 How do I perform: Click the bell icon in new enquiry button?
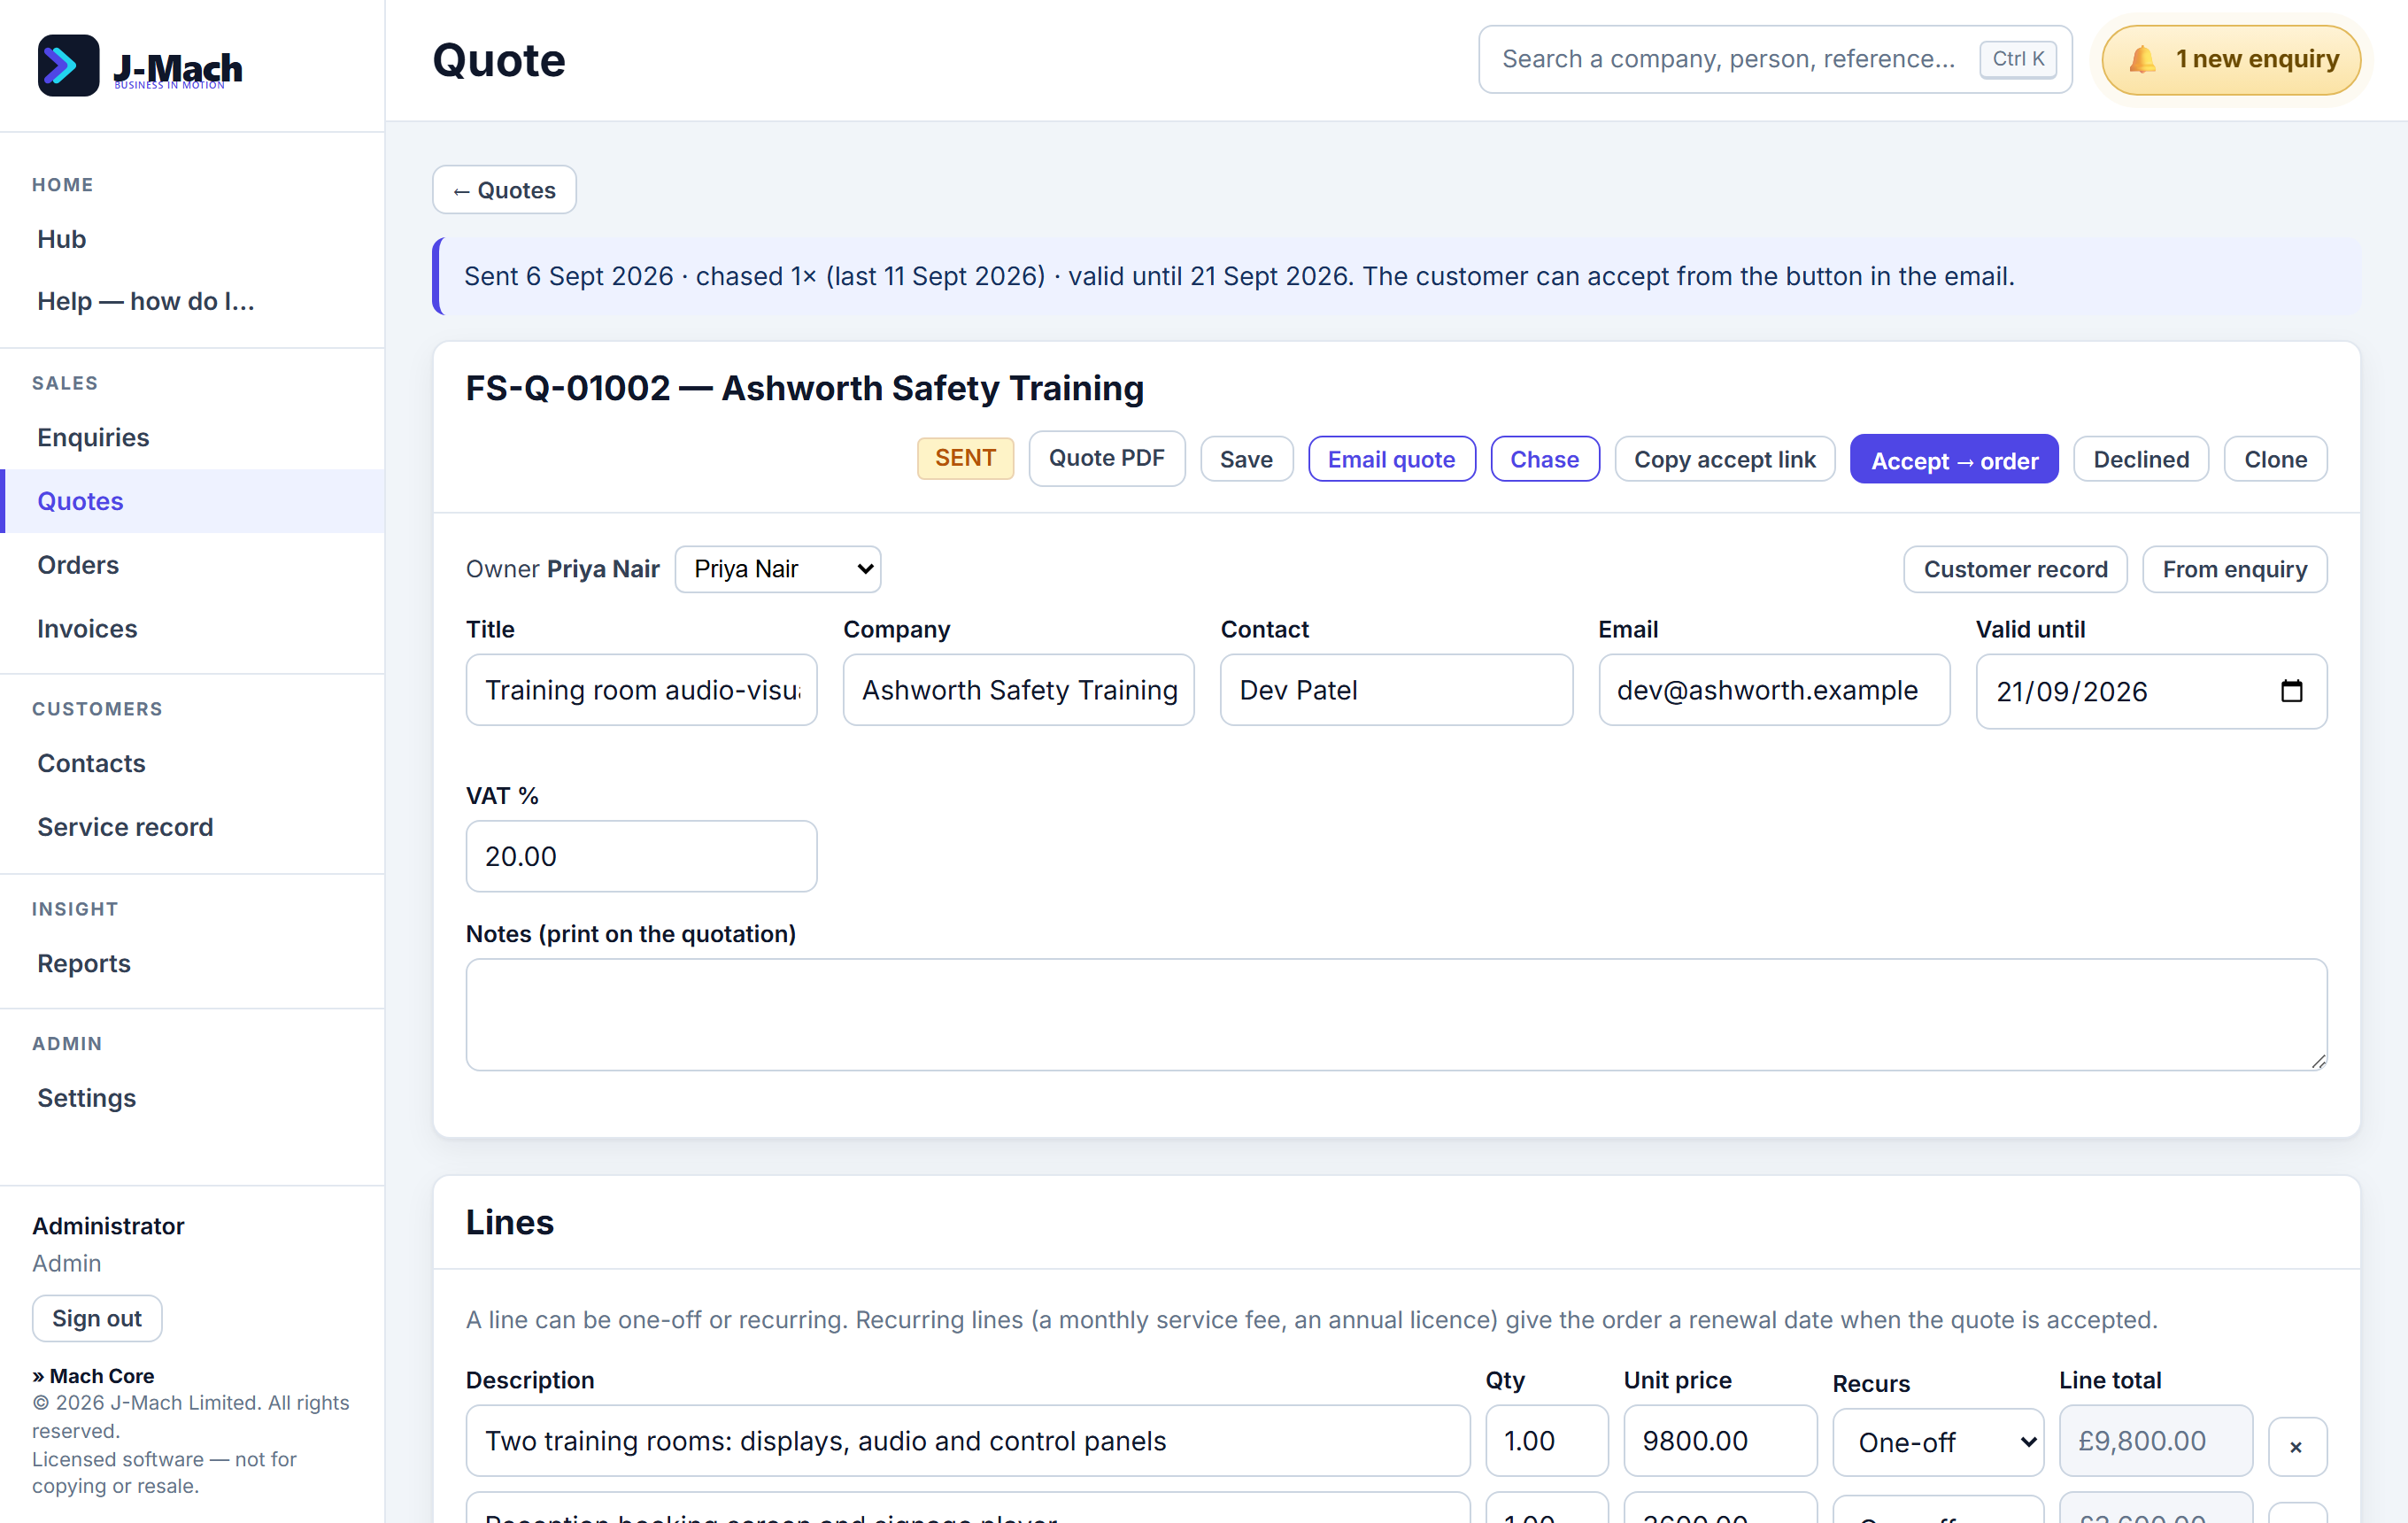click(x=2141, y=60)
